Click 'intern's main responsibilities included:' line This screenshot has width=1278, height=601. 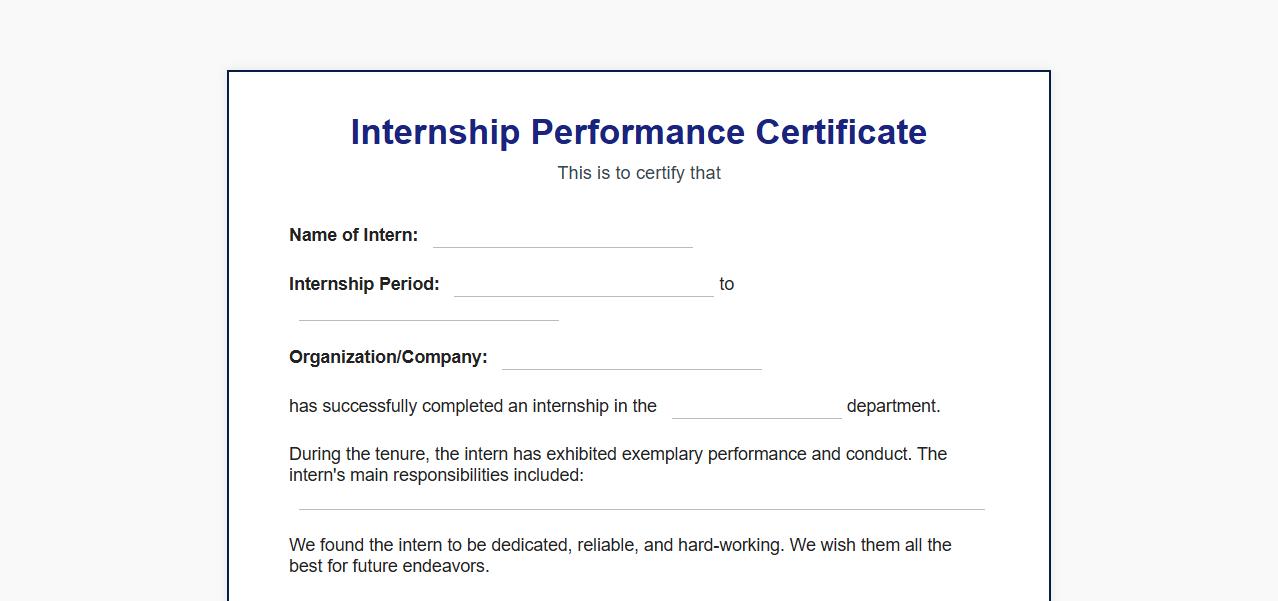tap(436, 475)
